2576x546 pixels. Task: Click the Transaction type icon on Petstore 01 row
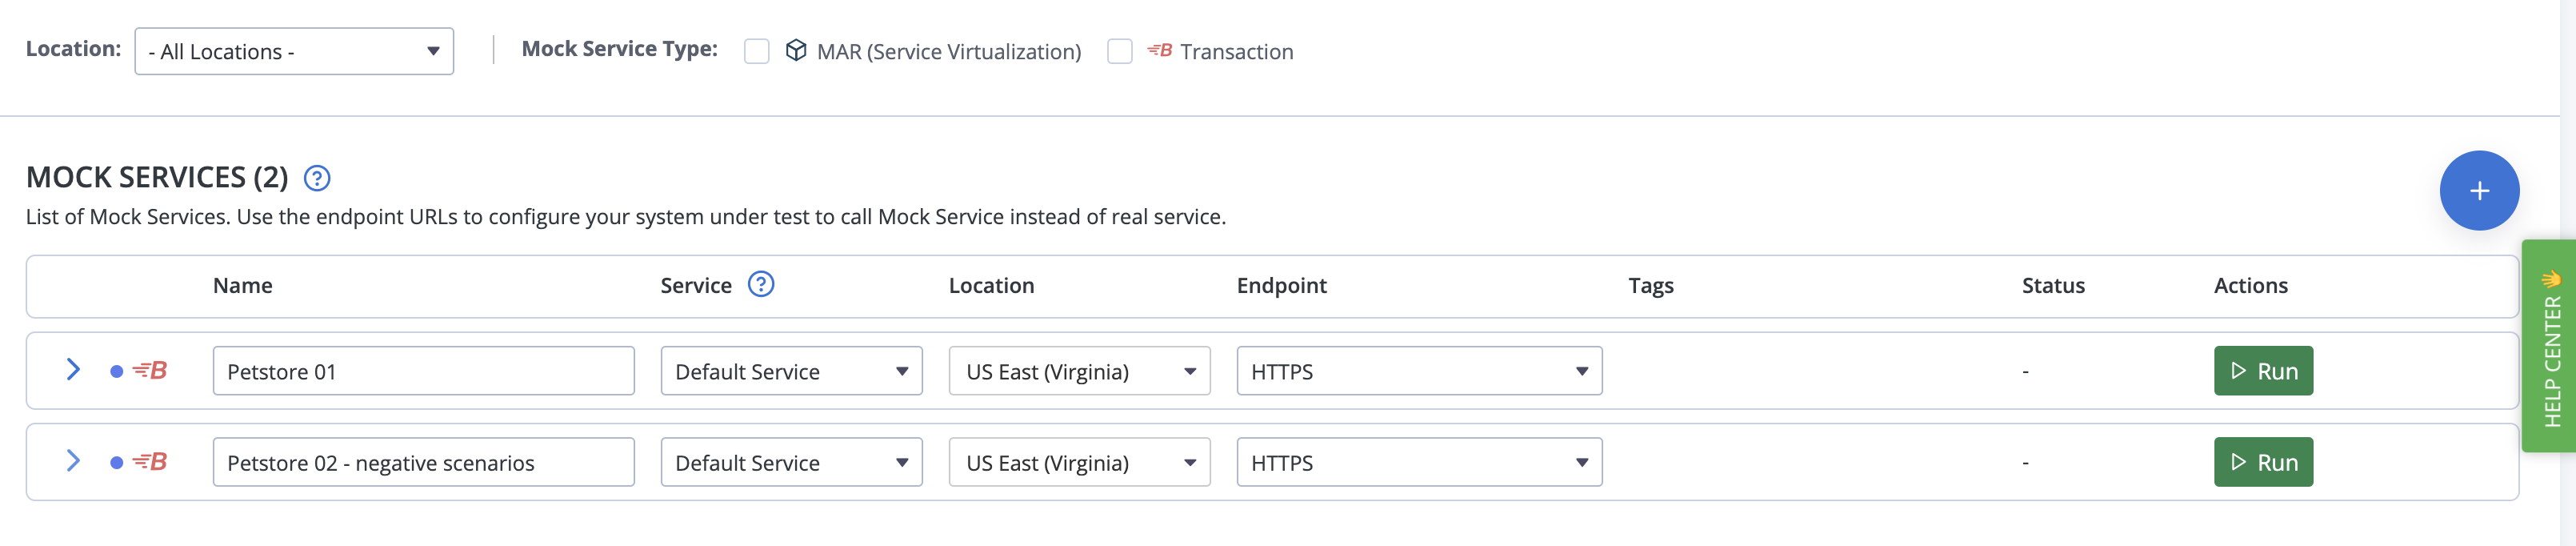click(150, 371)
